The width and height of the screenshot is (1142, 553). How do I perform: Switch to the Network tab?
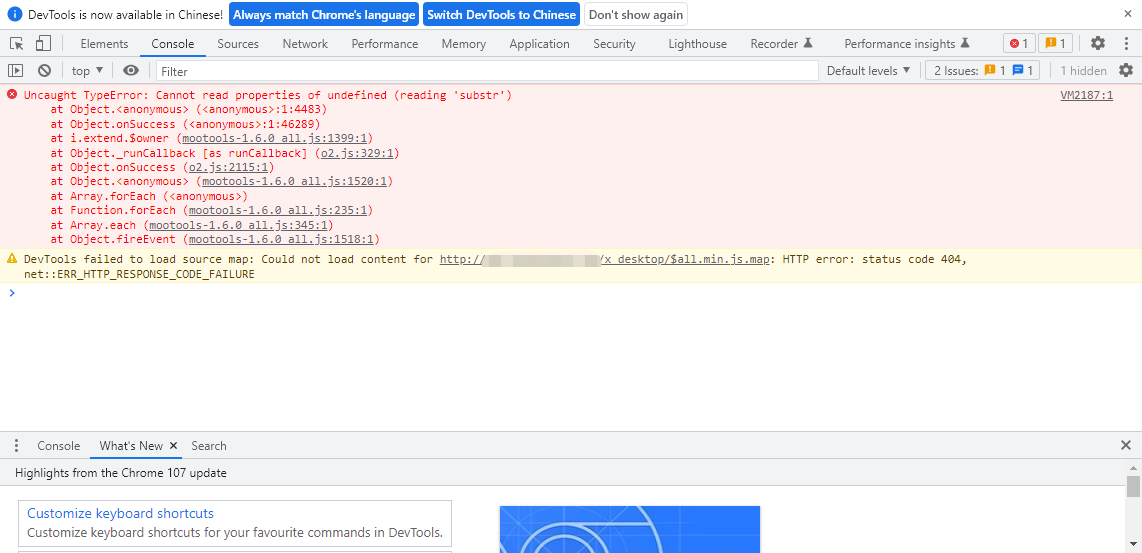[x=305, y=44]
